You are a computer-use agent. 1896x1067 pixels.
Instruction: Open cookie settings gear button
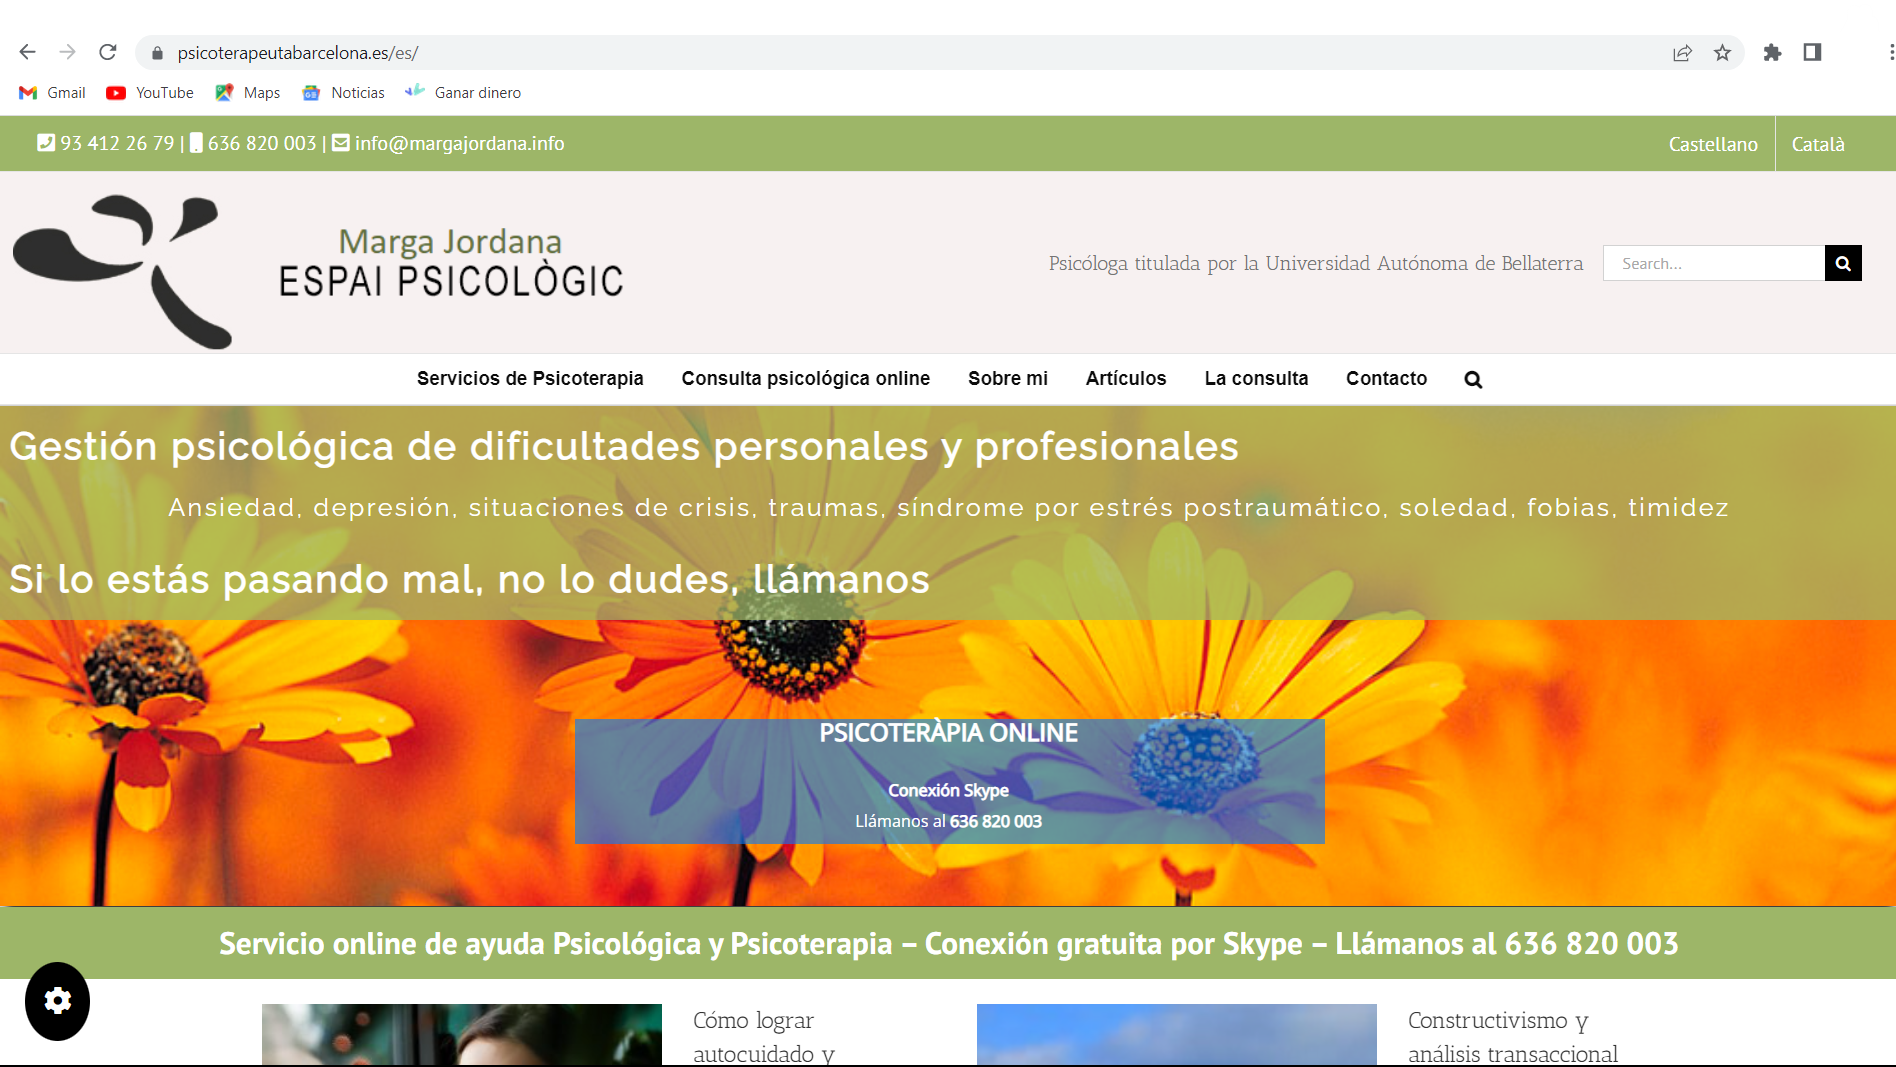(x=58, y=1001)
